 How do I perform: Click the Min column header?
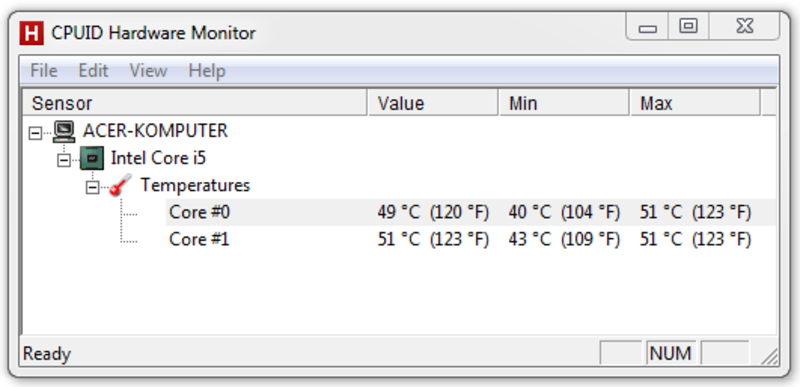pyautogui.click(x=564, y=104)
